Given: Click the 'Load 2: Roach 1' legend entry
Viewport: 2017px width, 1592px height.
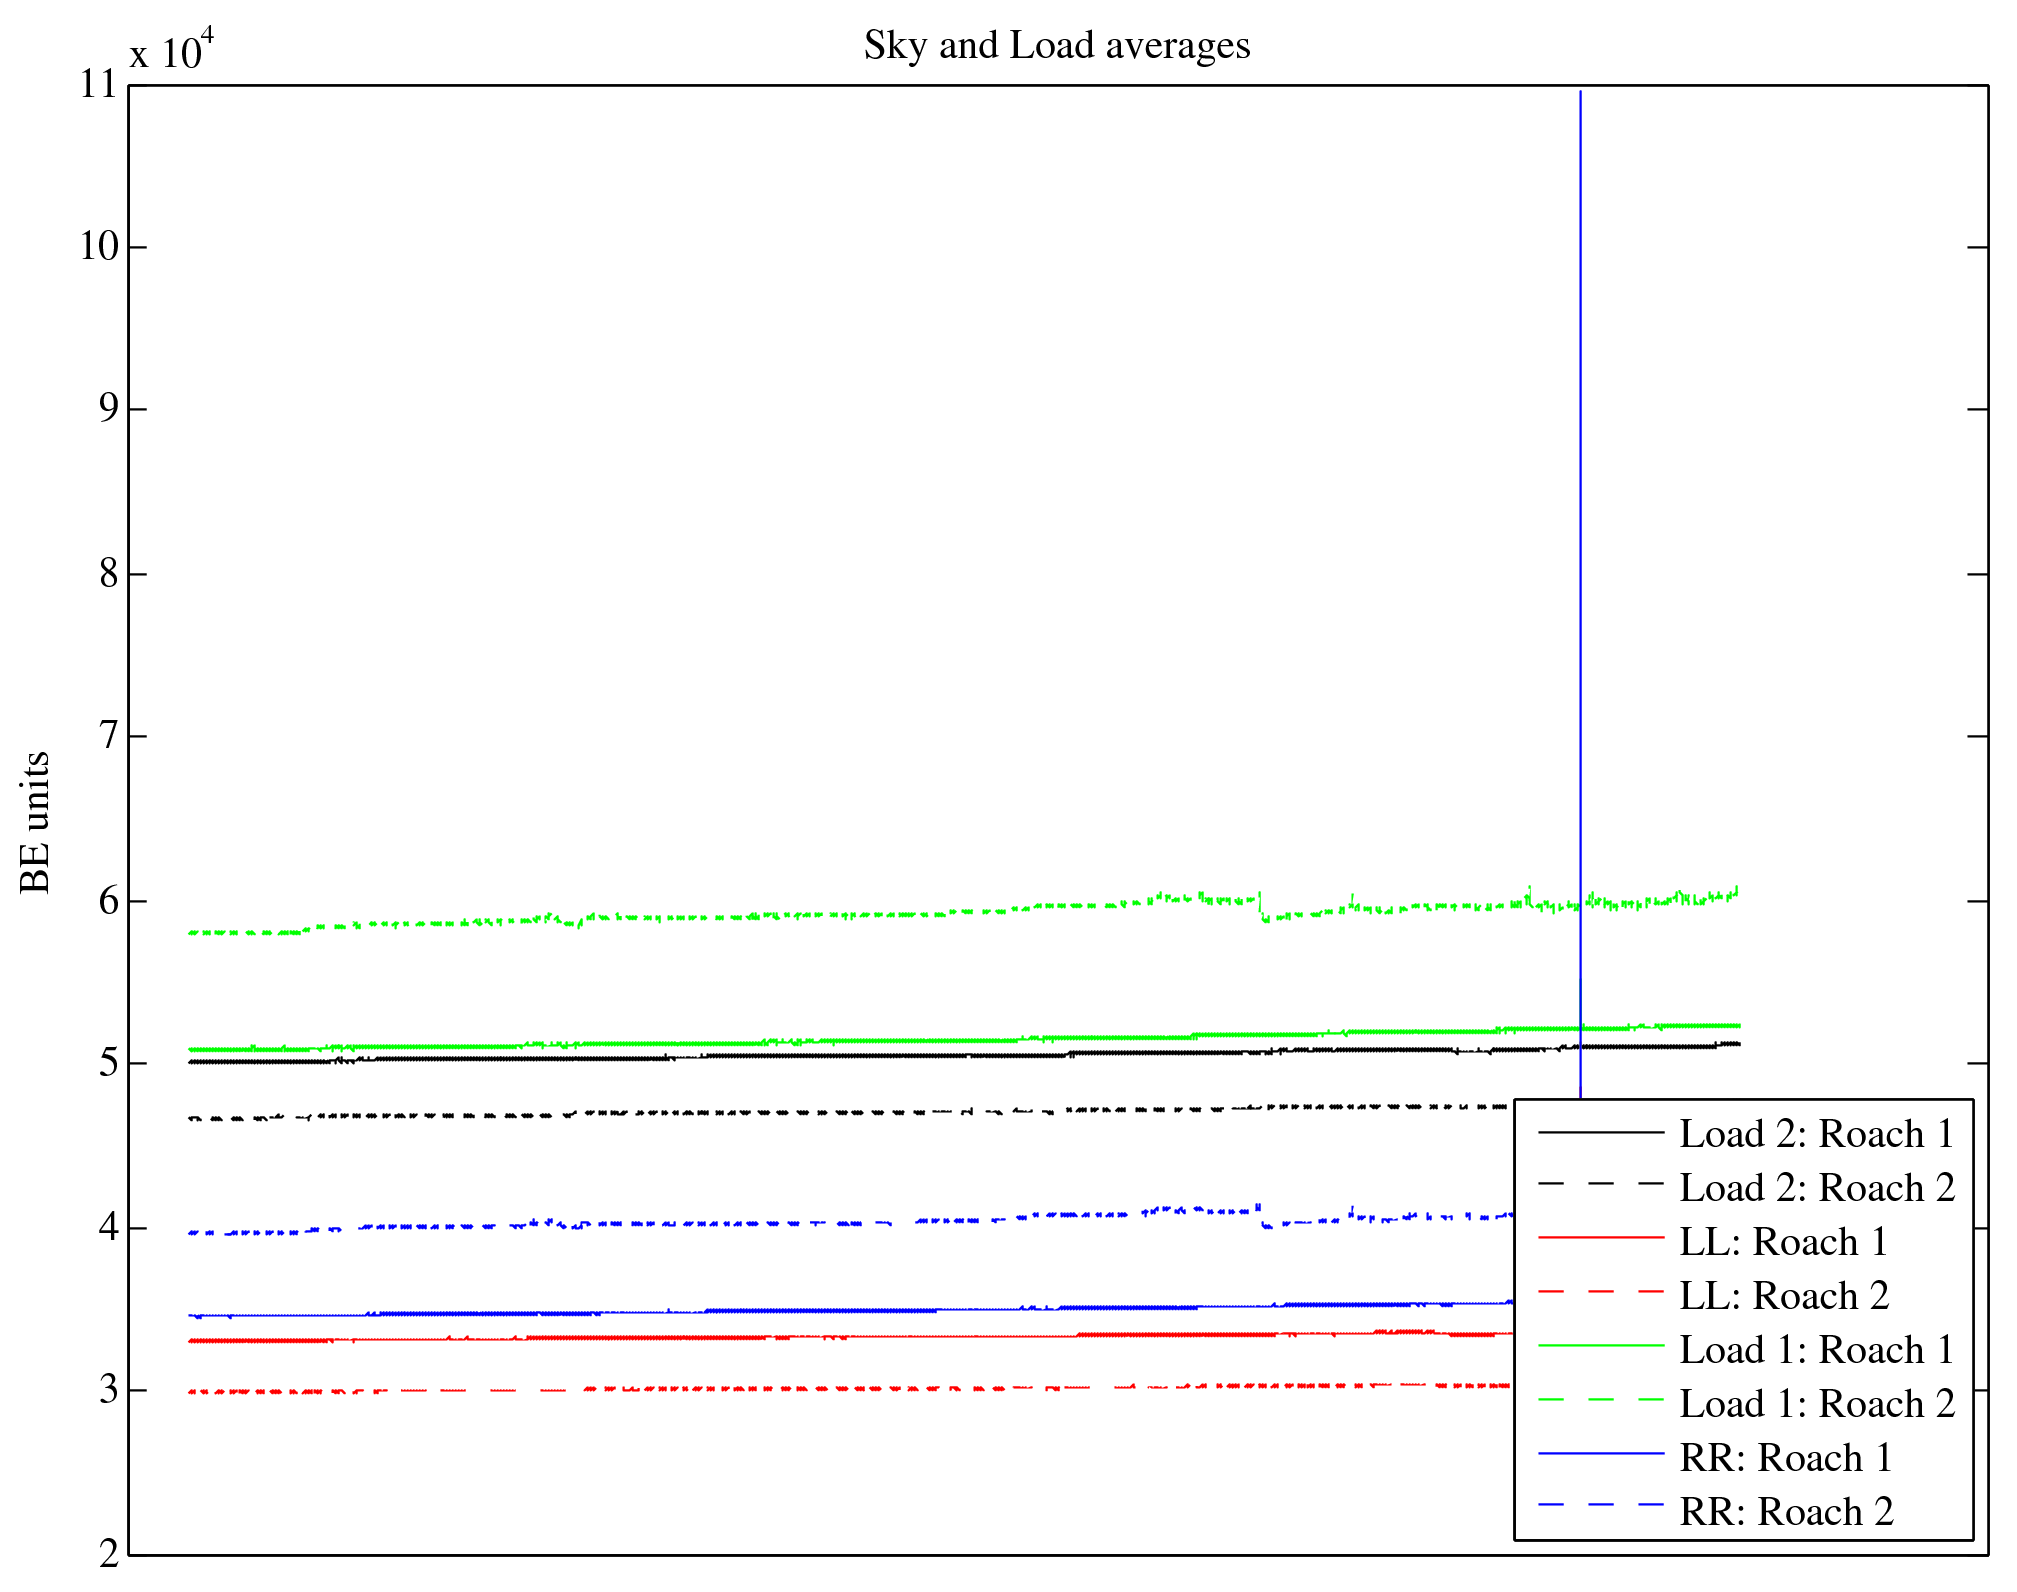Looking at the screenshot, I should [1816, 1134].
